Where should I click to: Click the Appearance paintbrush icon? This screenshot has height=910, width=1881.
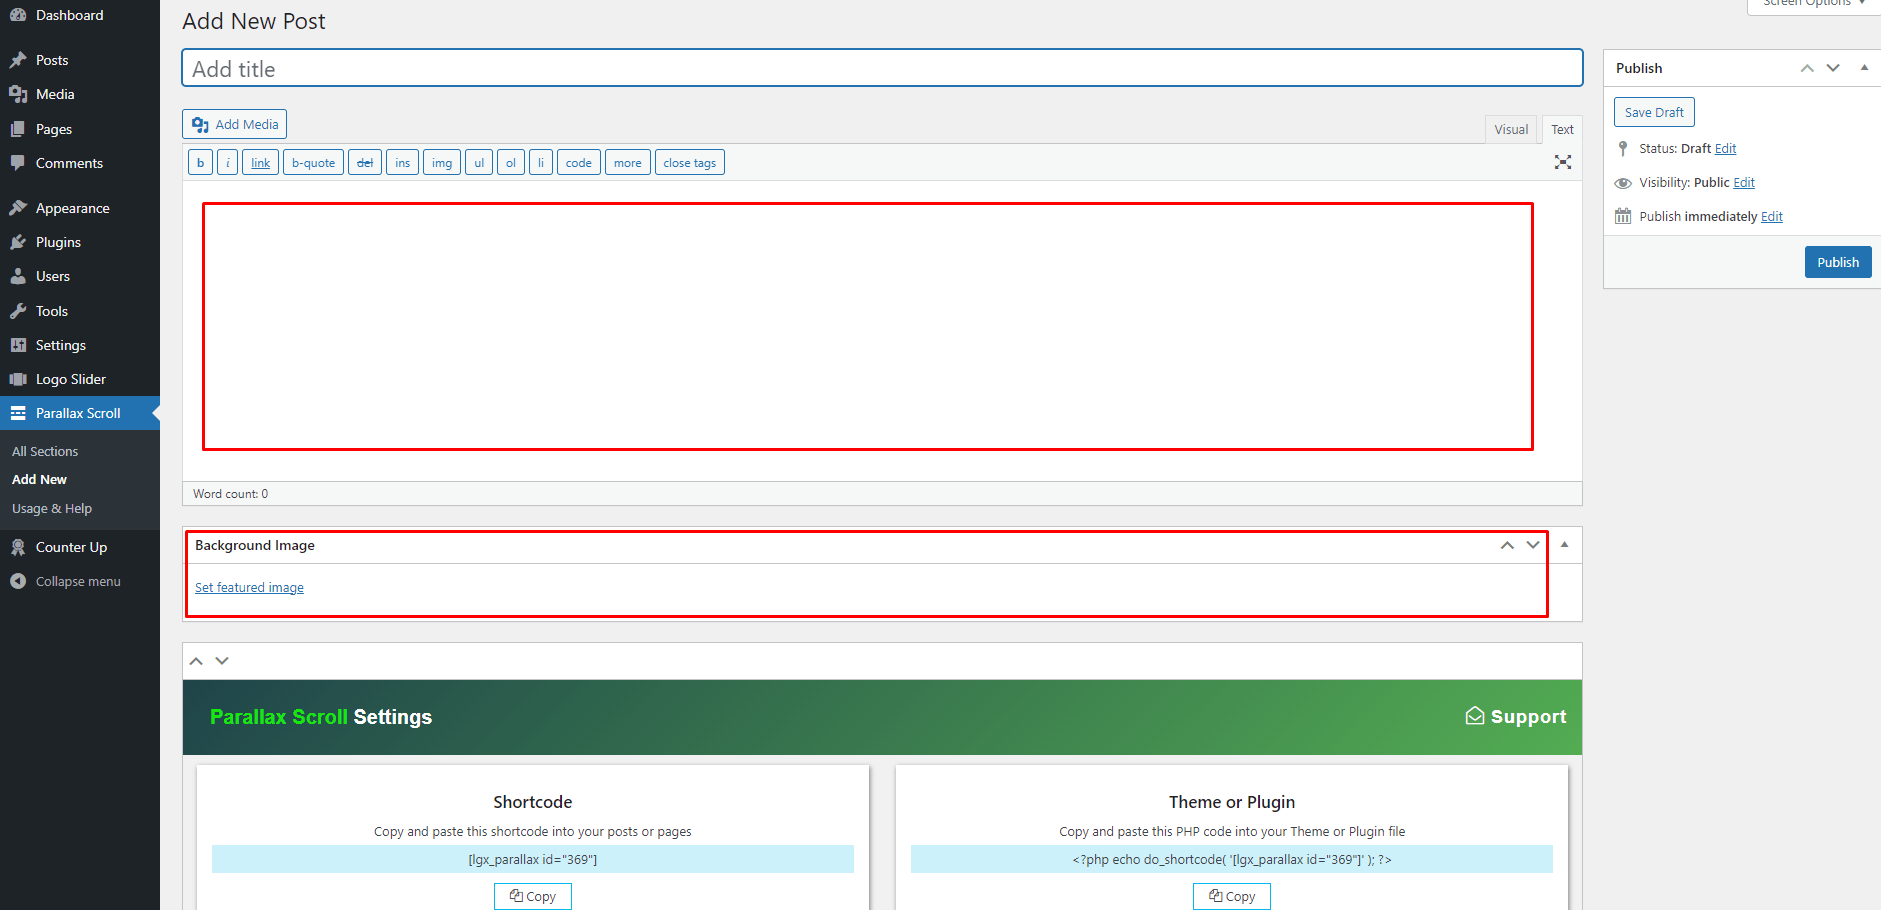tap(18, 208)
